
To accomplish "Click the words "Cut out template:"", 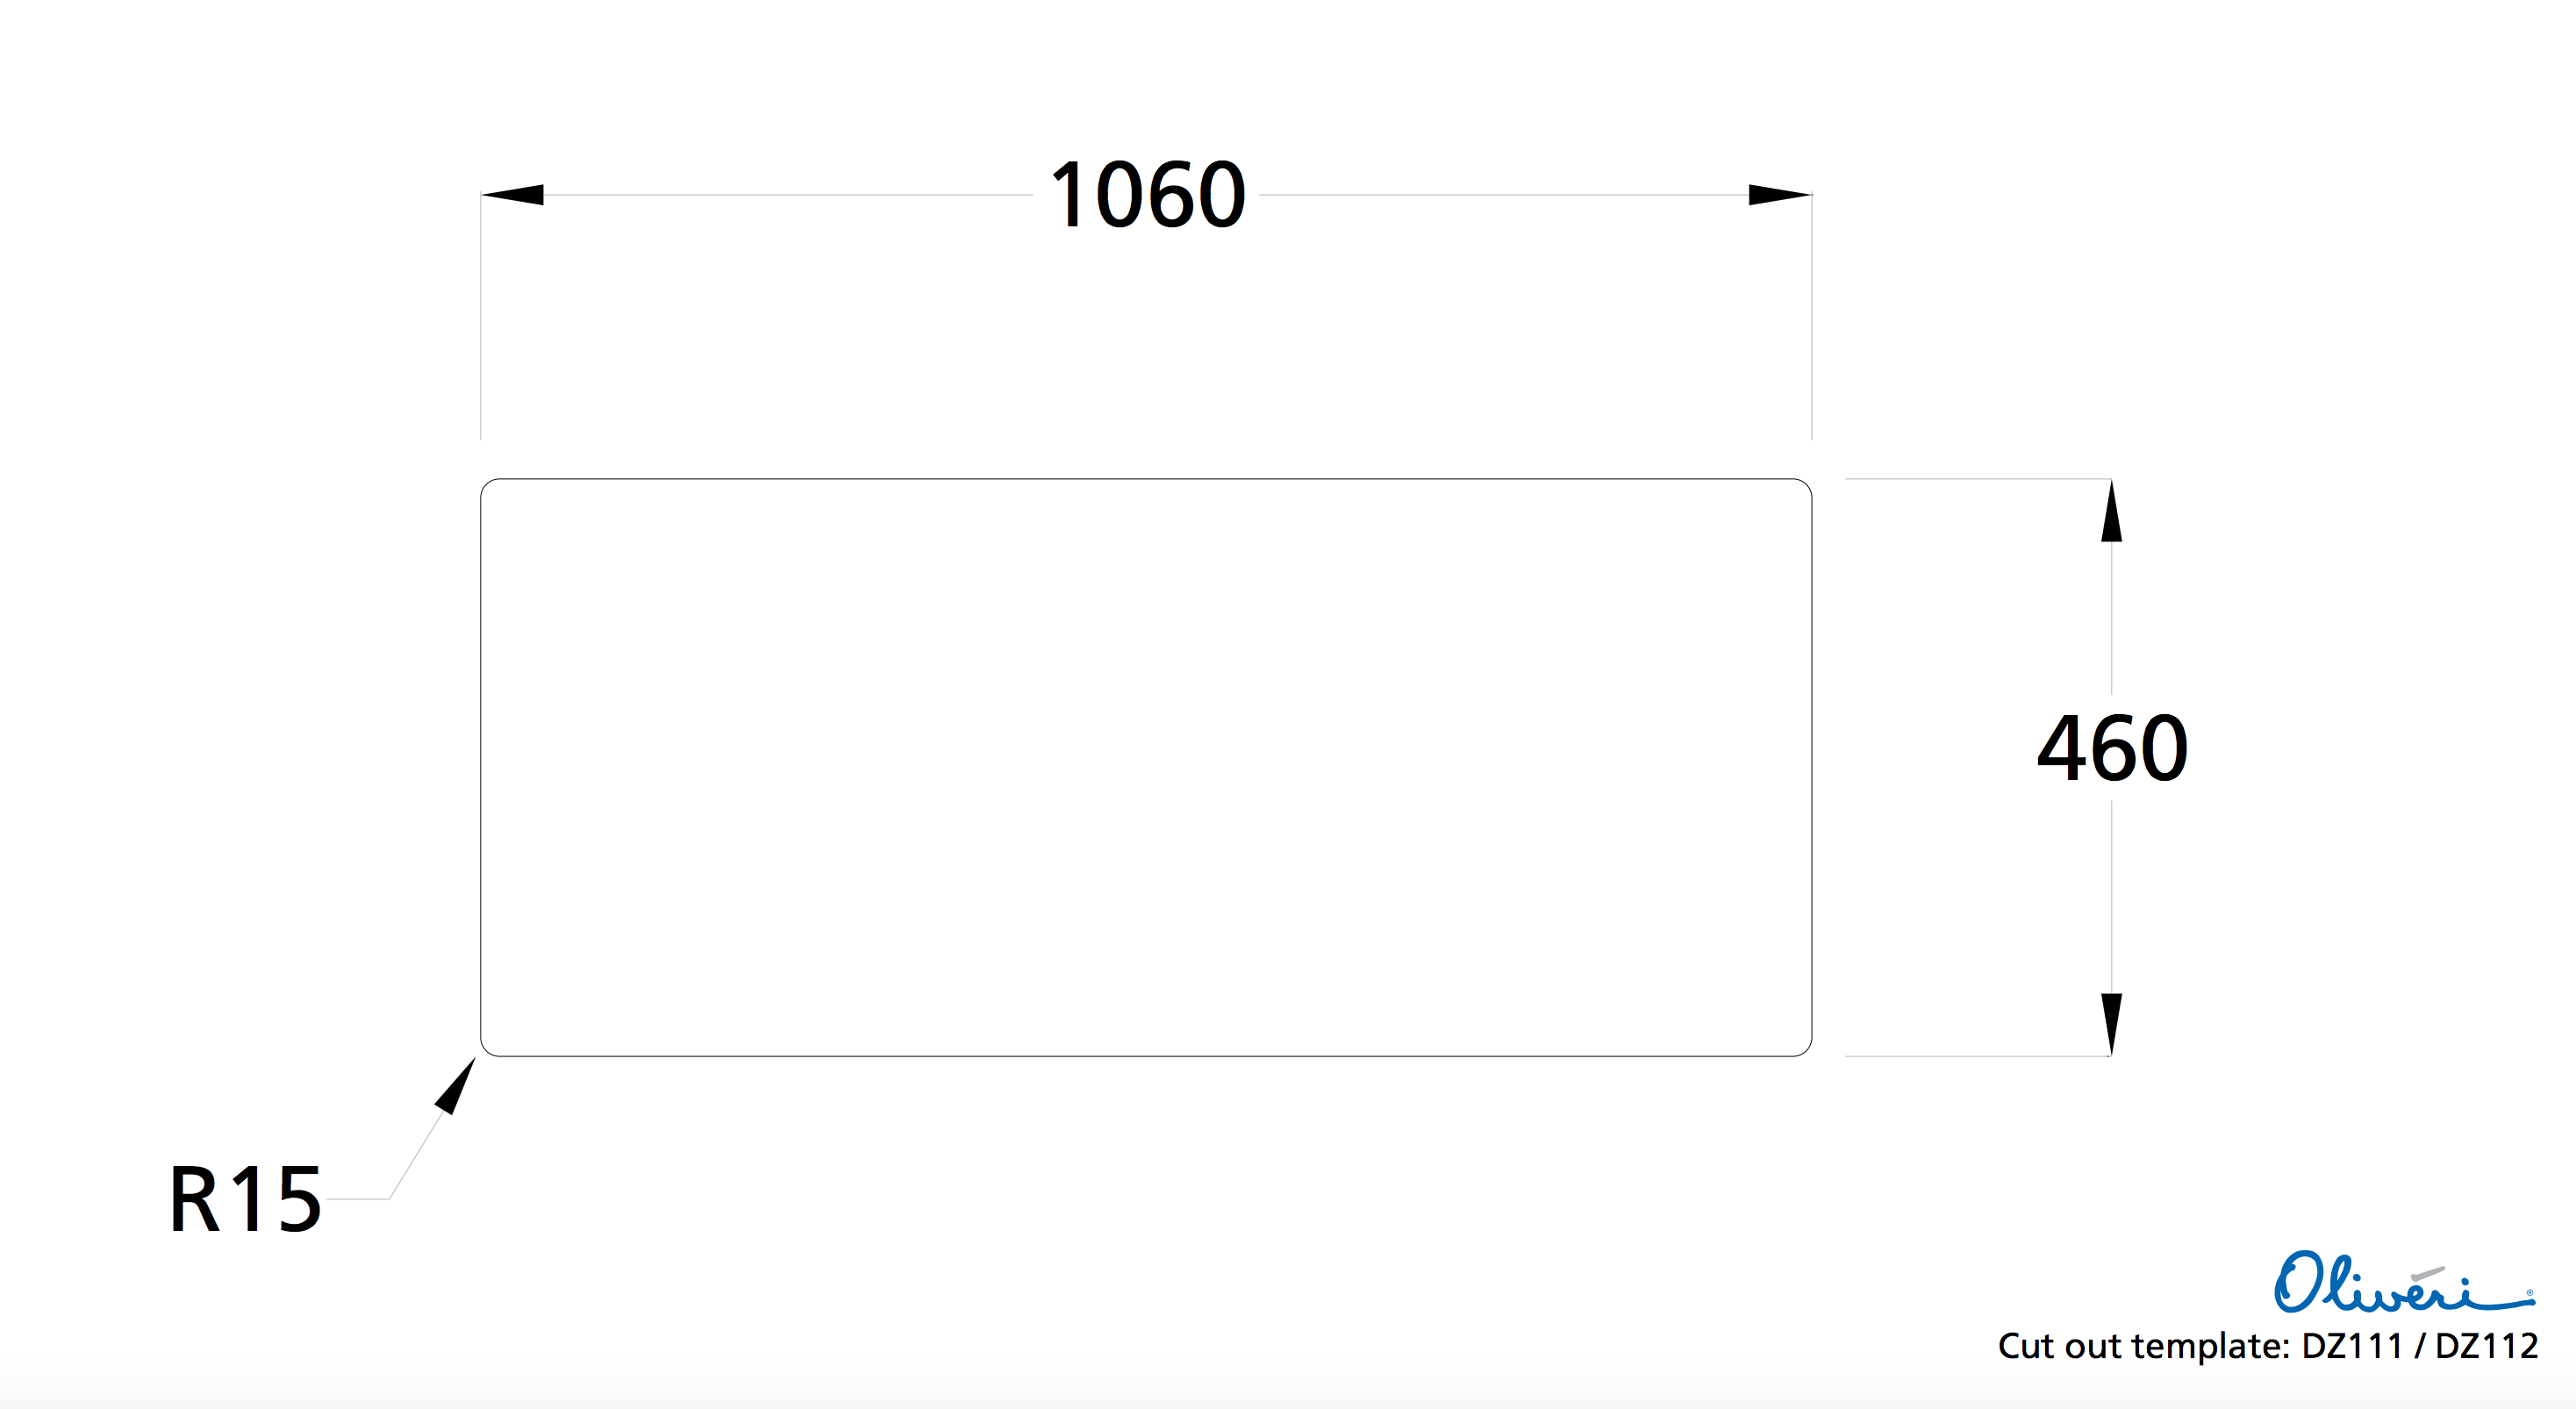I will click(x=2142, y=1346).
